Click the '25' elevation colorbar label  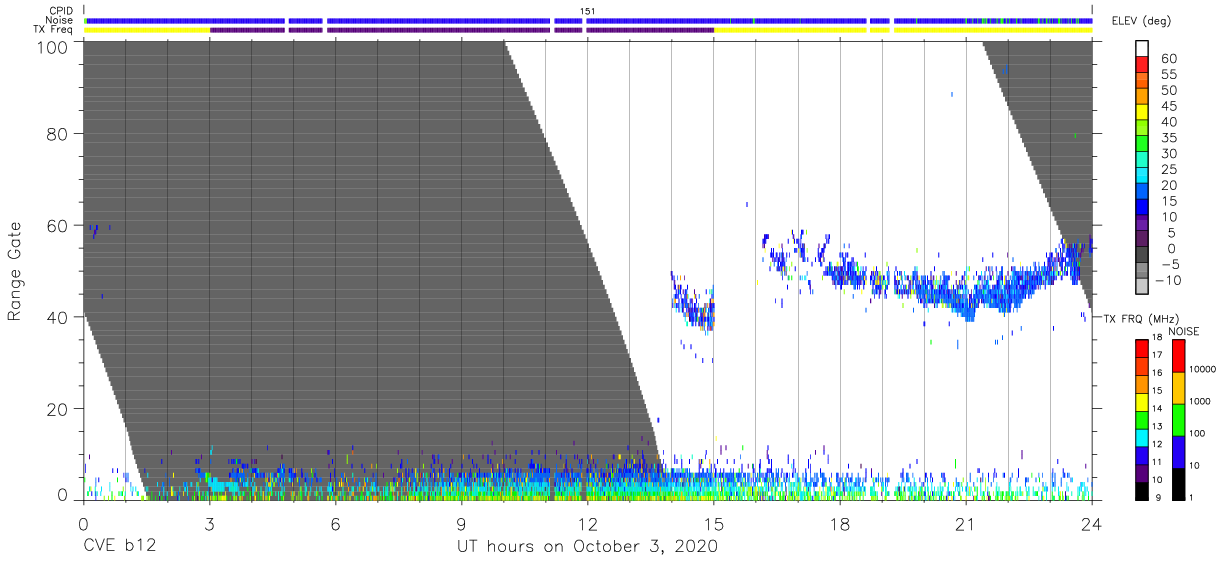(1168, 169)
